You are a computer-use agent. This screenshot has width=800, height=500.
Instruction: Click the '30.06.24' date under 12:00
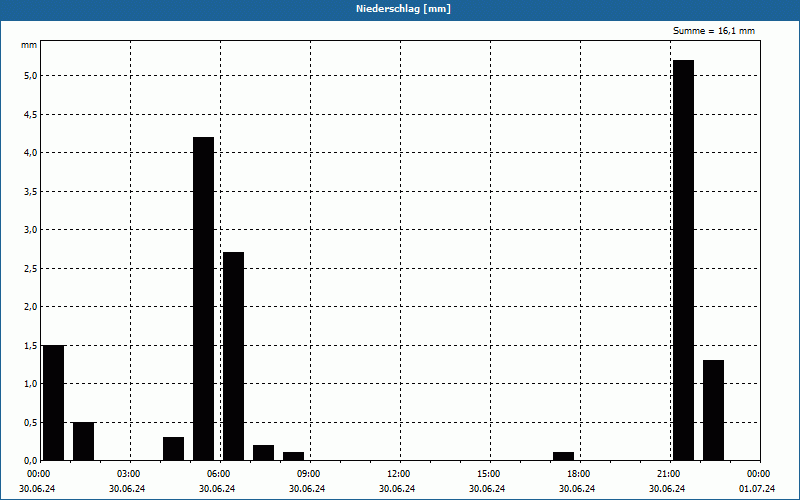pos(397,488)
